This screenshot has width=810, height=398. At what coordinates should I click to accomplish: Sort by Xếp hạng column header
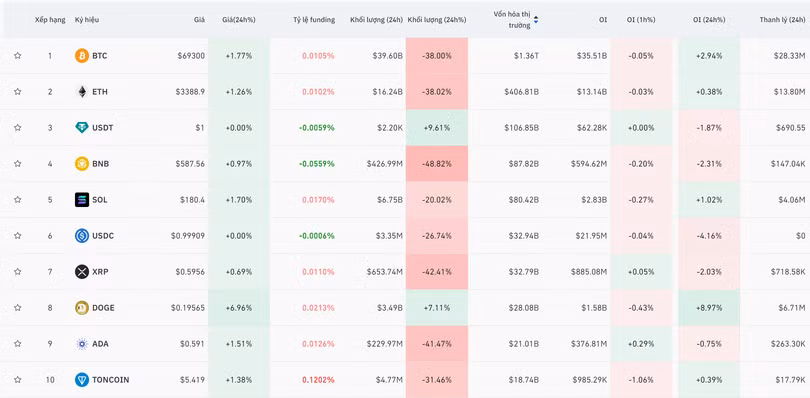(50, 20)
